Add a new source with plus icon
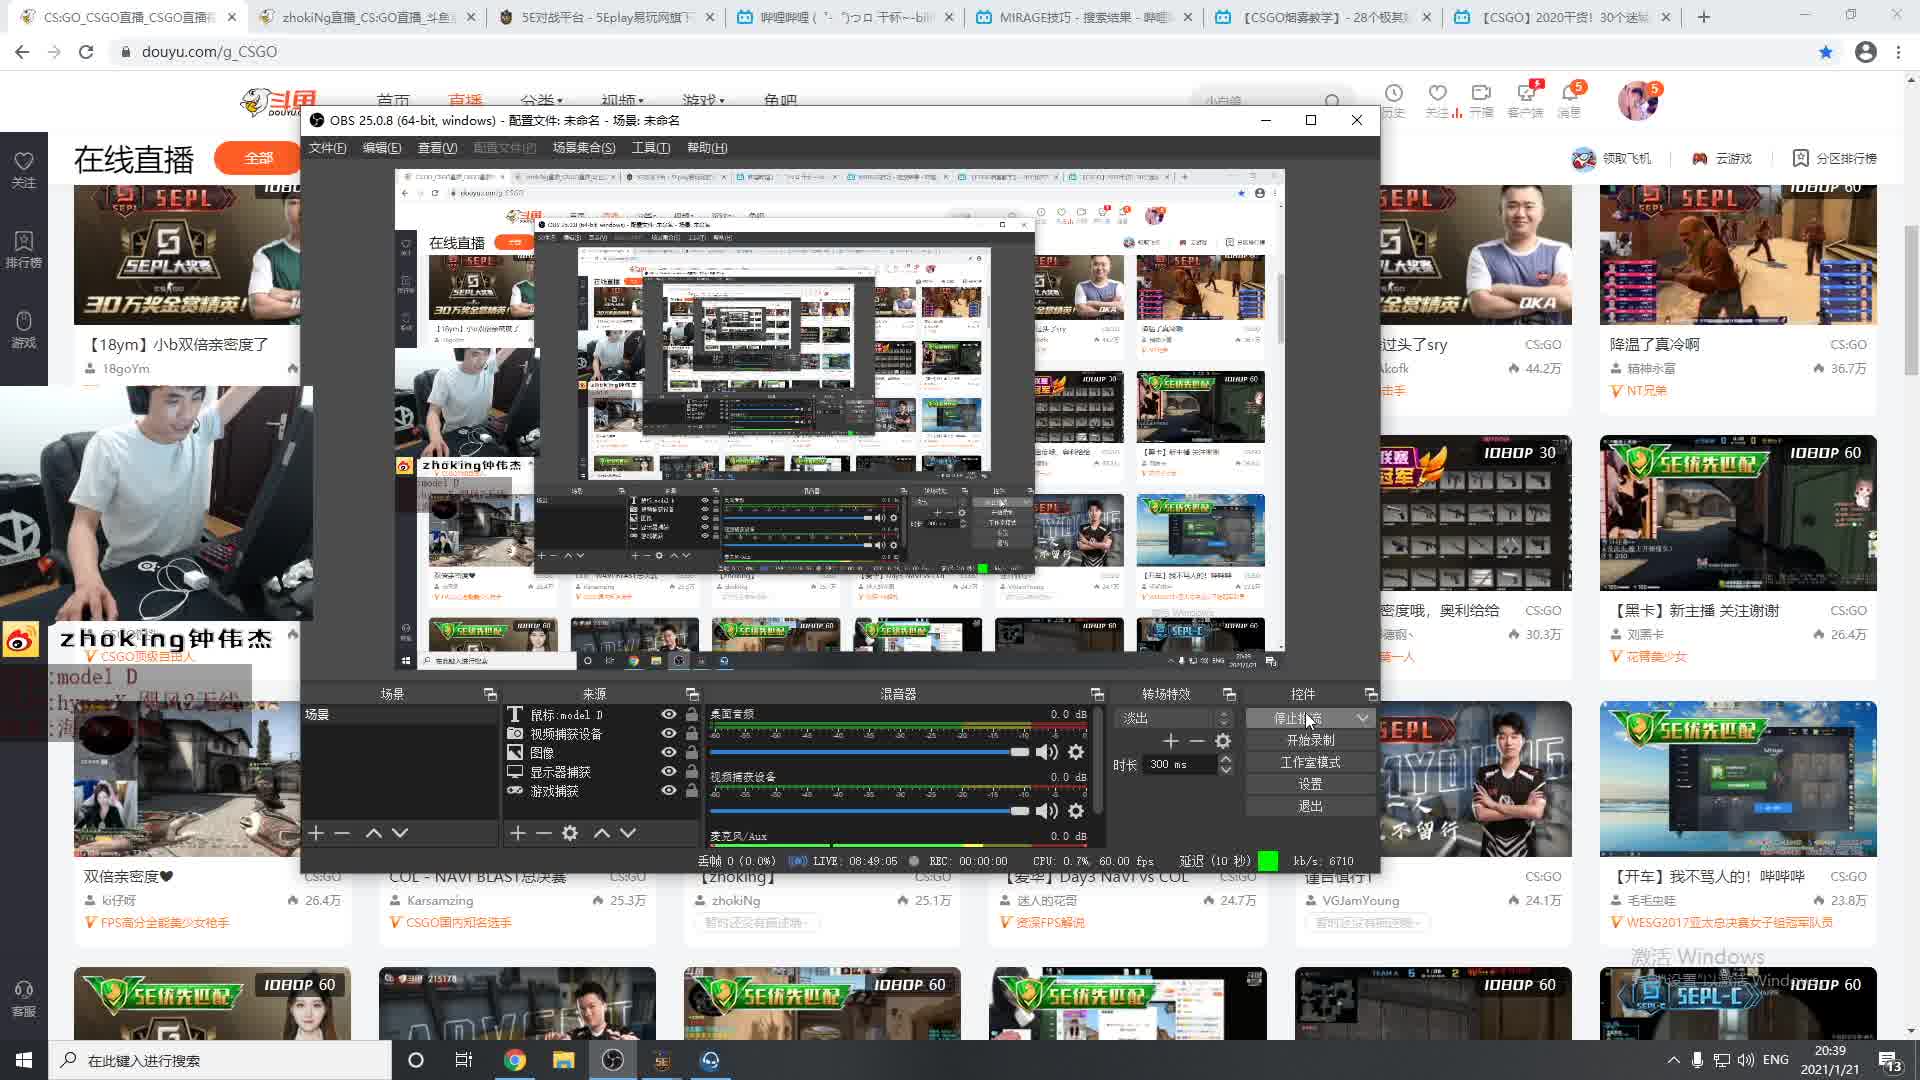 tap(517, 833)
